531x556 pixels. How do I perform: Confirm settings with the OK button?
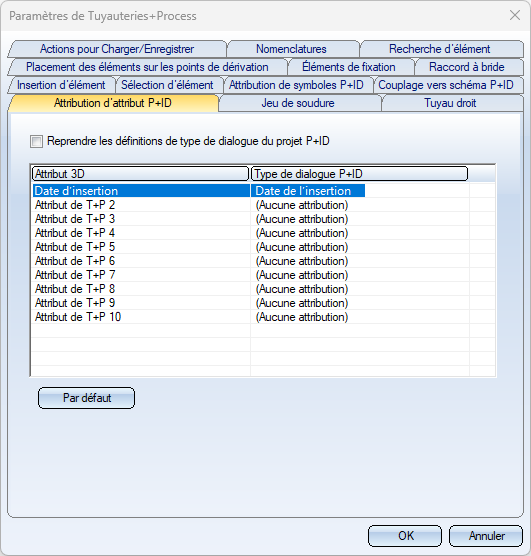[x=405, y=536]
